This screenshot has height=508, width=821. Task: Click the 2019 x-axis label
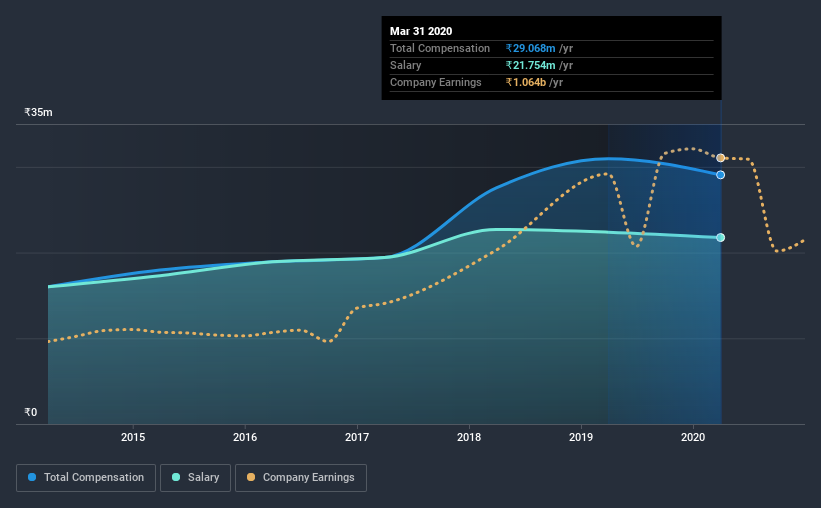pyautogui.click(x=581, y=437)
